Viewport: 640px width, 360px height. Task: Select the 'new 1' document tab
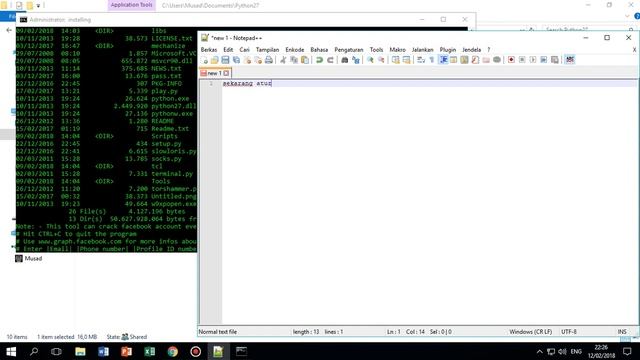[215, 73]
